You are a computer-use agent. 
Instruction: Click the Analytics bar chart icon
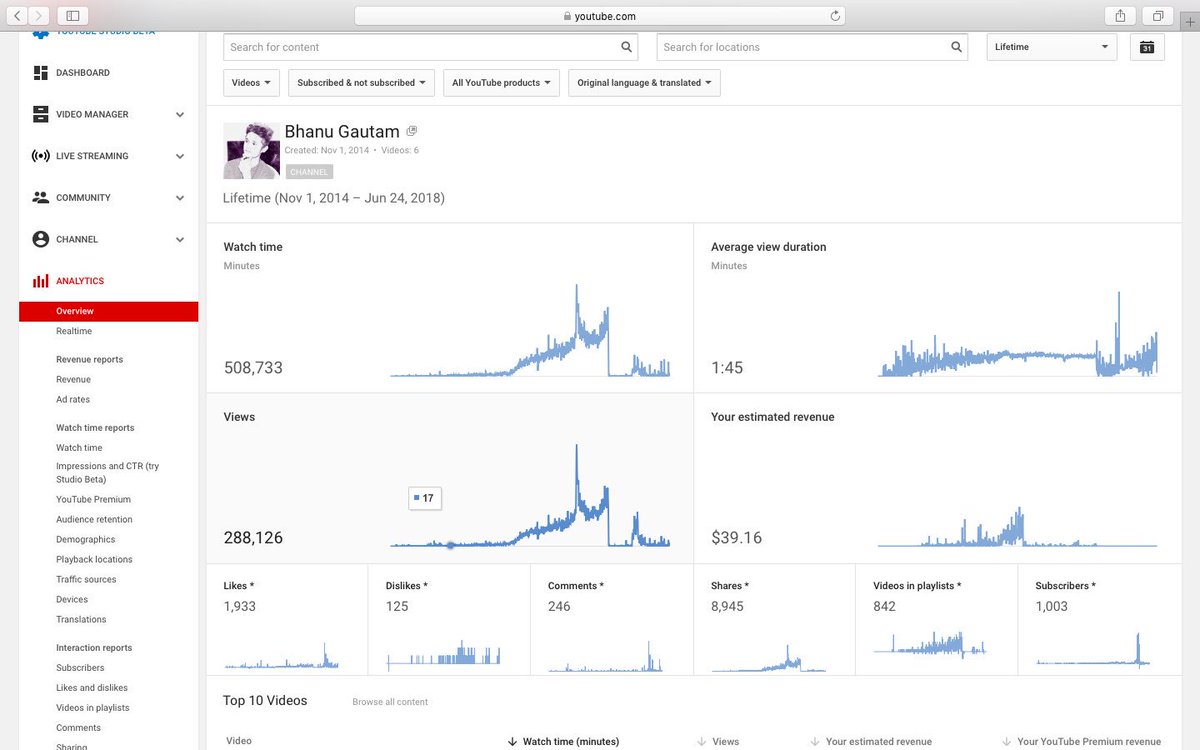[x=40, y=281]
